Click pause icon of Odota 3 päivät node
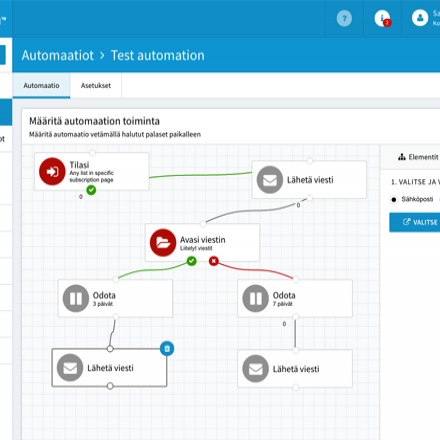Screen dimensions: 440x440 (x=76, y=298)
